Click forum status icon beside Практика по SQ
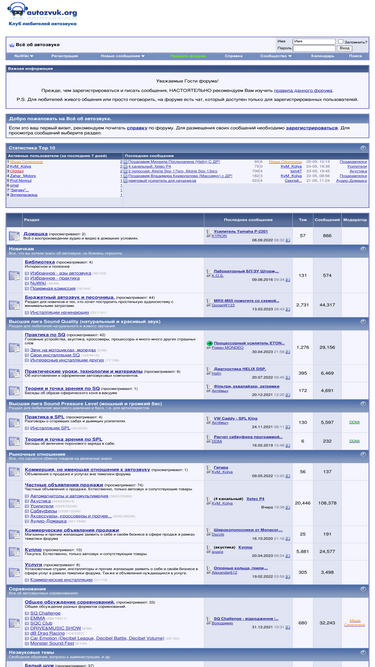Viewport: 375px width, 667px height. pos(14,348)
